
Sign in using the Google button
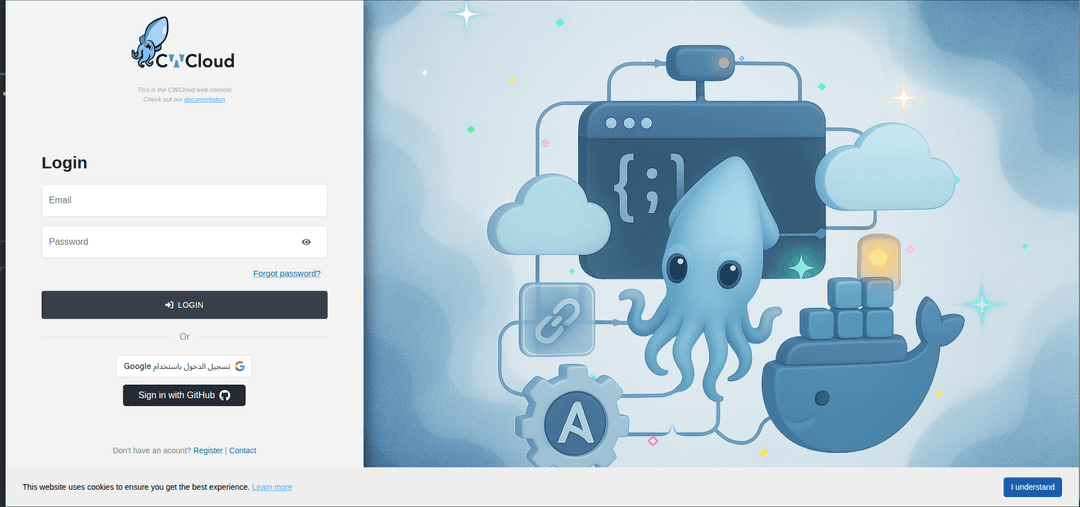184,366
